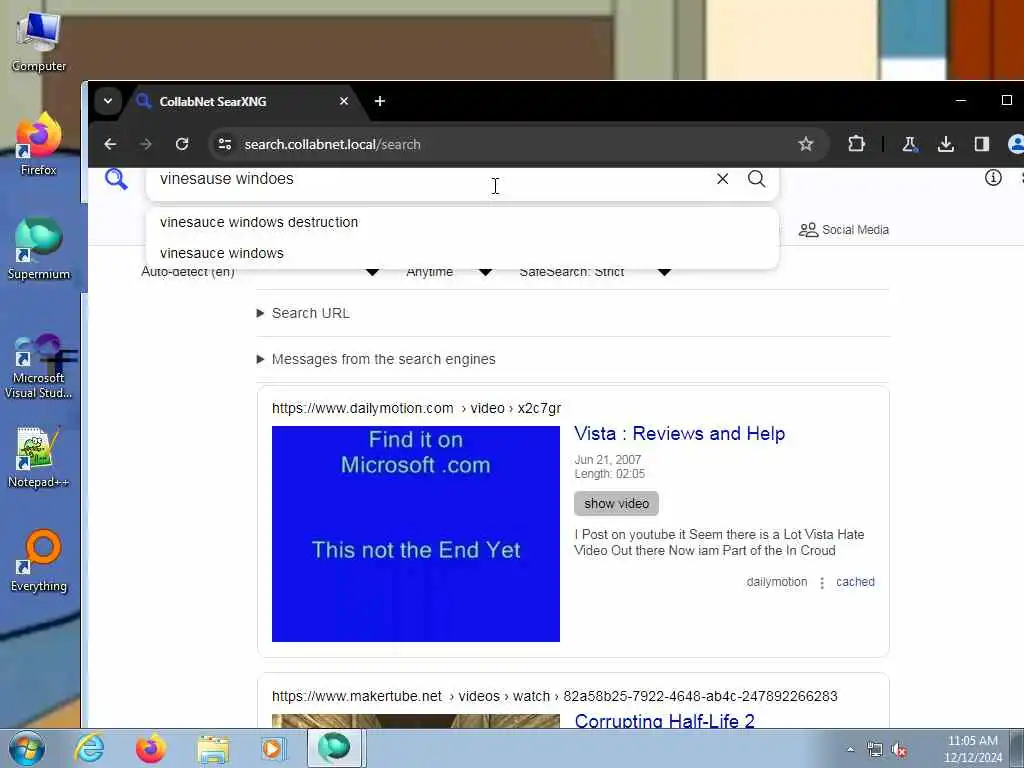The image size is (1024, 768).
Task: Open the Supermium desktop shortcut
Action: tap(39, 249)
